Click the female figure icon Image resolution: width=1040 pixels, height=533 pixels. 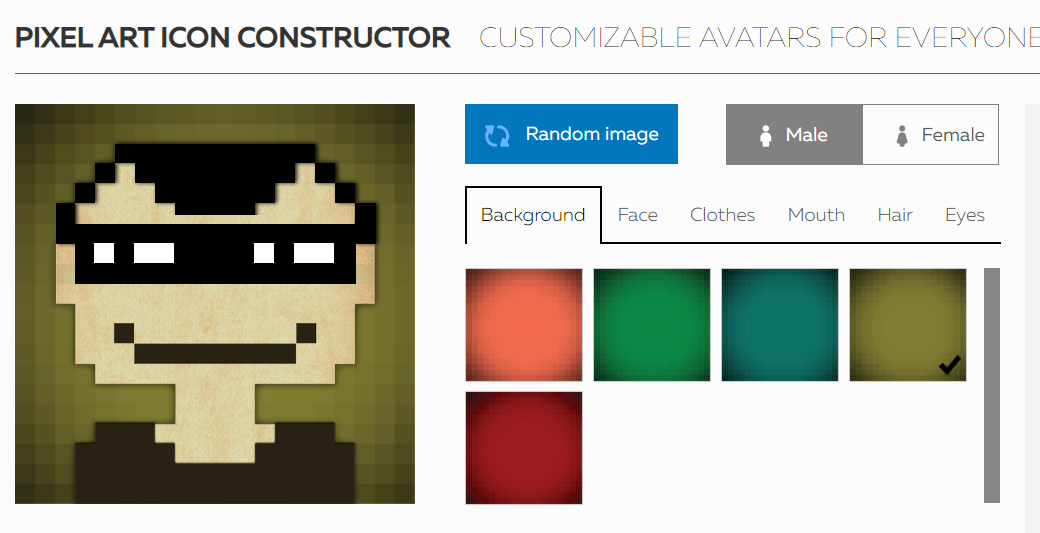[x=901, y=135]
